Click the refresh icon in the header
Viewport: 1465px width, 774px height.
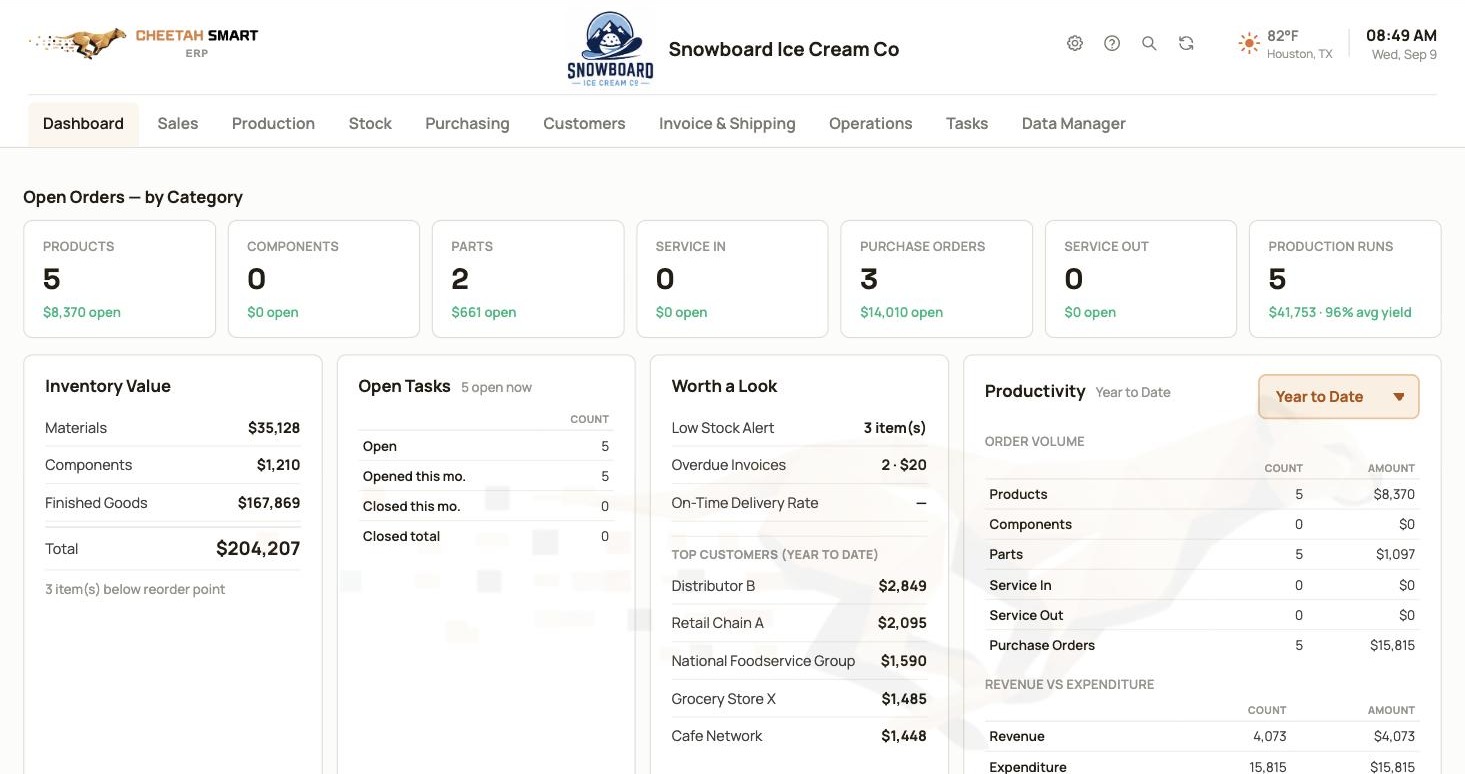coord(1186,43)
